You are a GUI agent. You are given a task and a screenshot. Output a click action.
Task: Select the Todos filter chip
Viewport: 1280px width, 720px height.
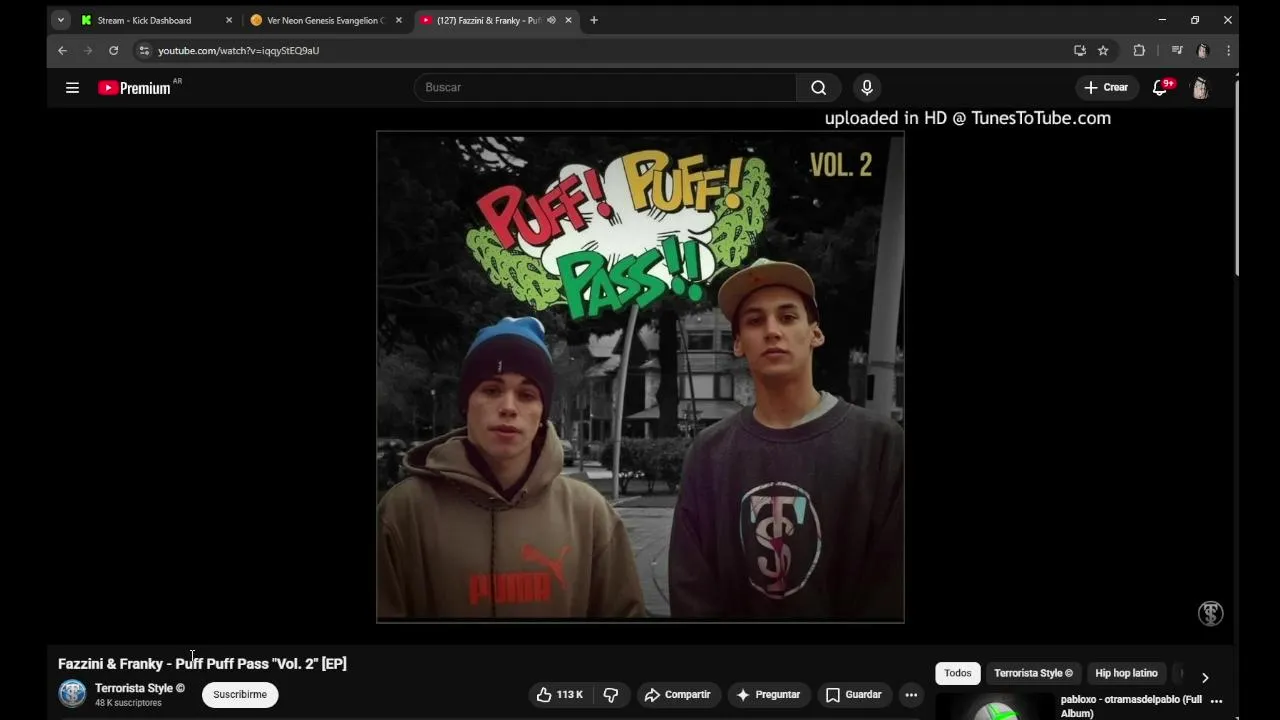point(958,673)
